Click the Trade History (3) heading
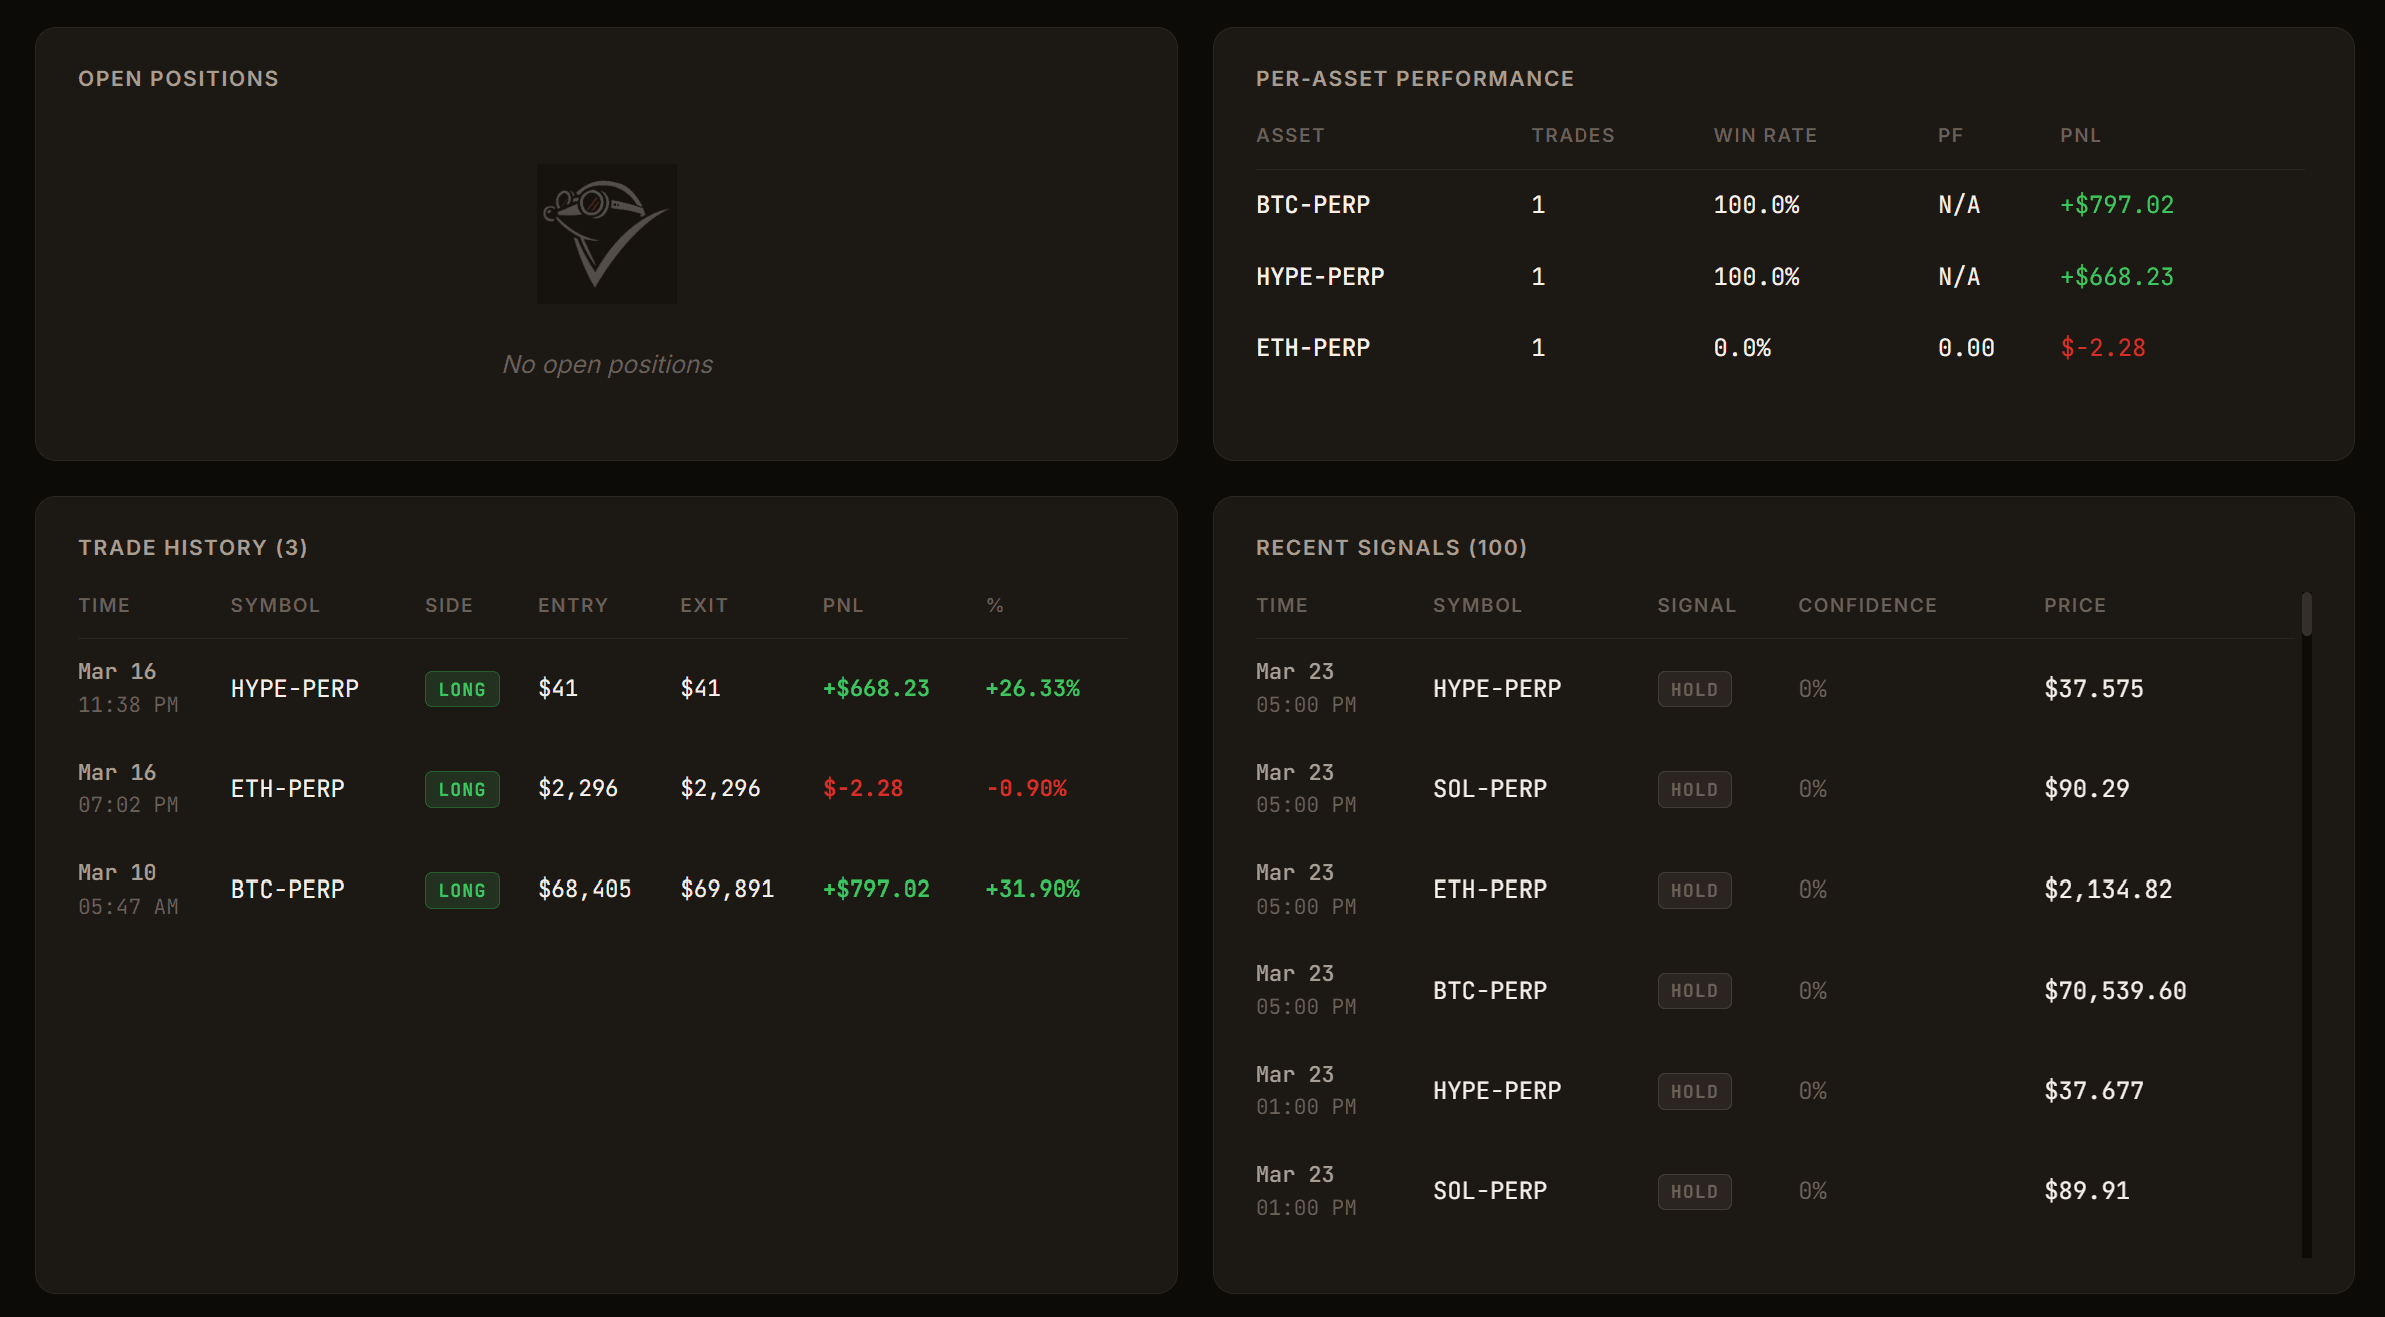This screenshot has width=2385, height=1317. click(x=193, y=547)
